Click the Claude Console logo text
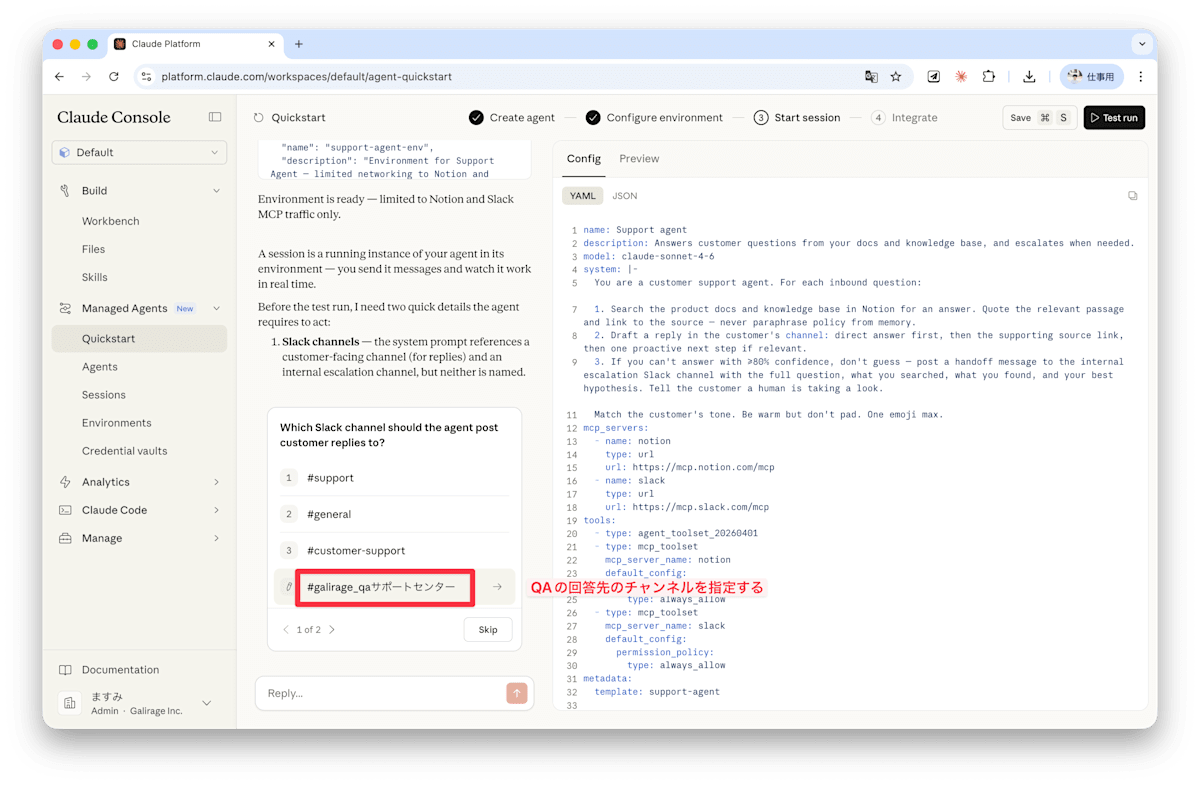The height and width of the screenshot is (785, 1200). pos(114,117)
